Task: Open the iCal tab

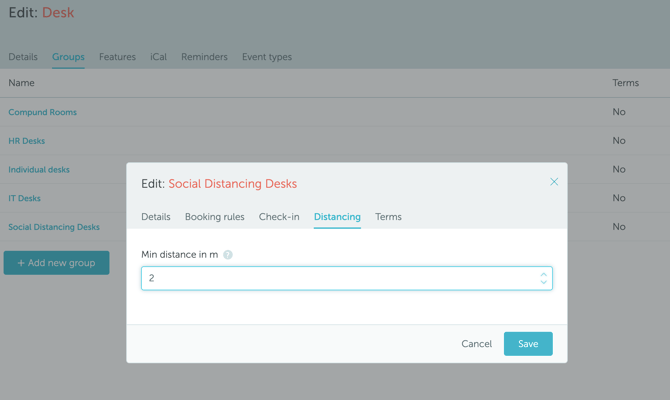Action: point(158,57)
